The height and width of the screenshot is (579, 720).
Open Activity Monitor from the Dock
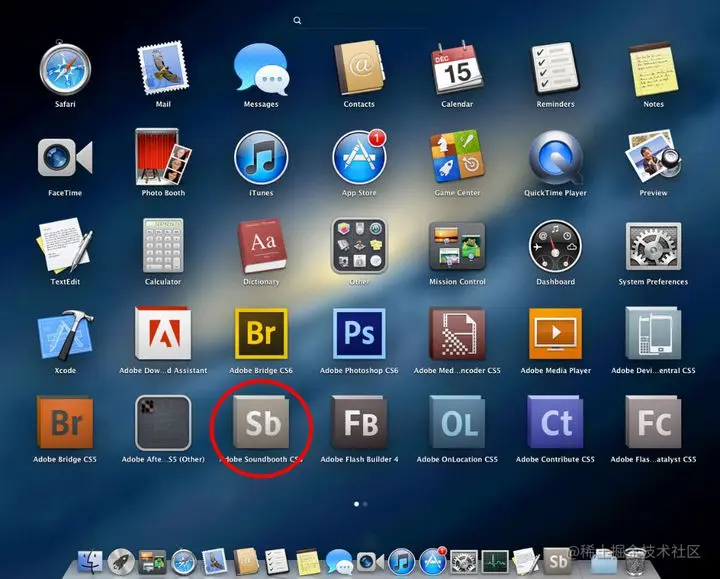pos(495,562)
